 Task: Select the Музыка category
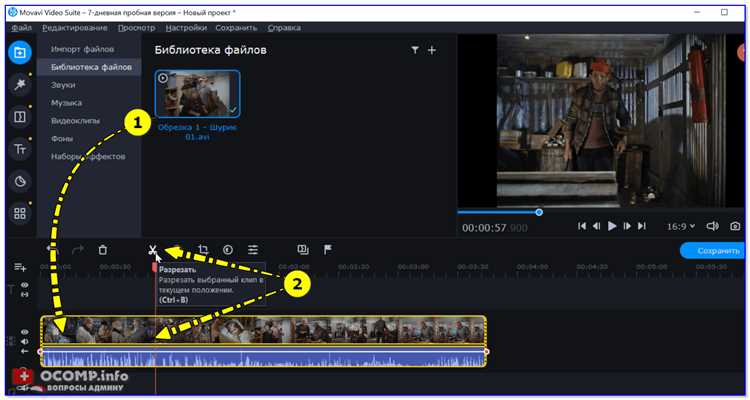click(x=66, y=103)
